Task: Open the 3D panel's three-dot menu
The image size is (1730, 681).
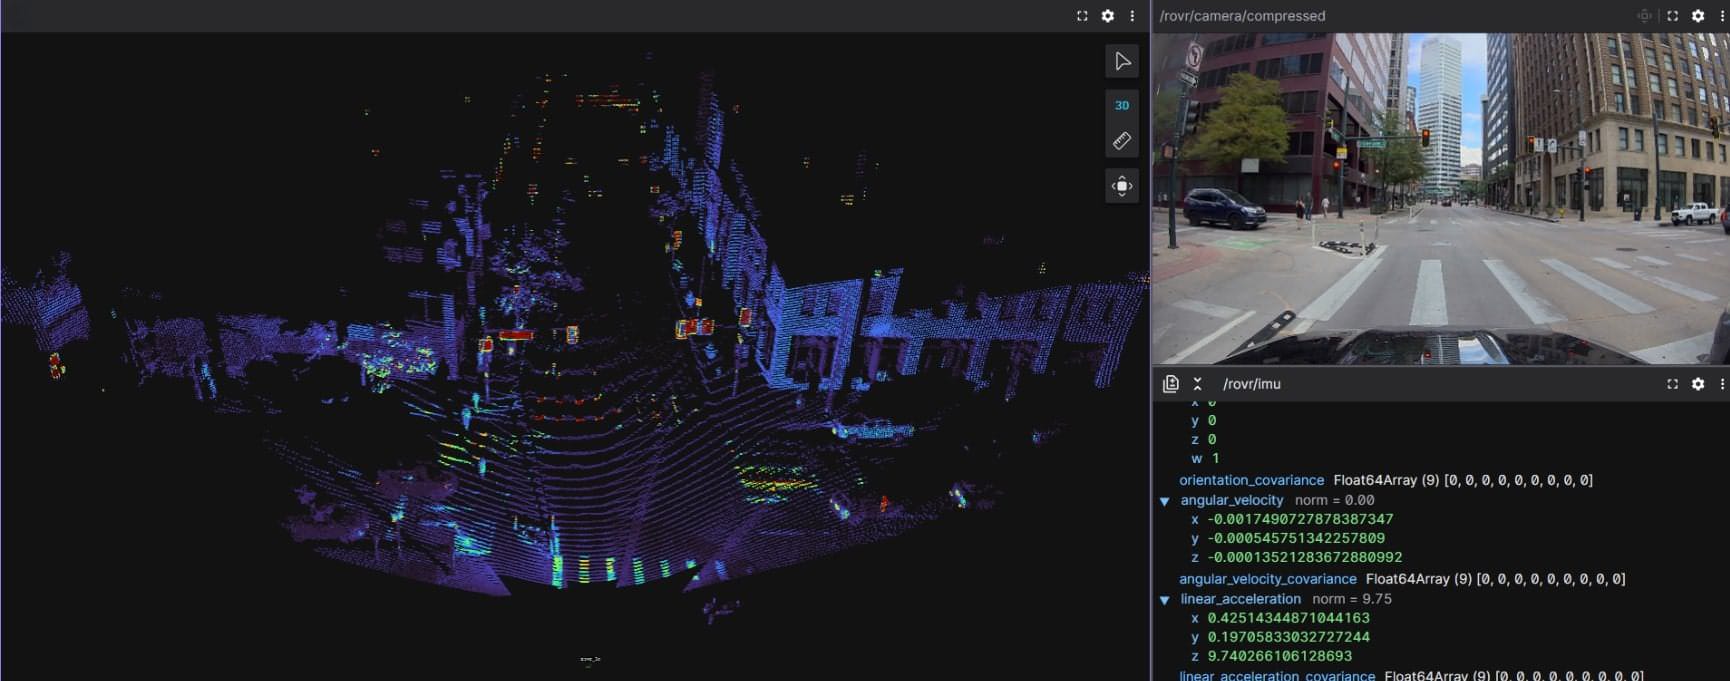Action: coord(1132,16)
